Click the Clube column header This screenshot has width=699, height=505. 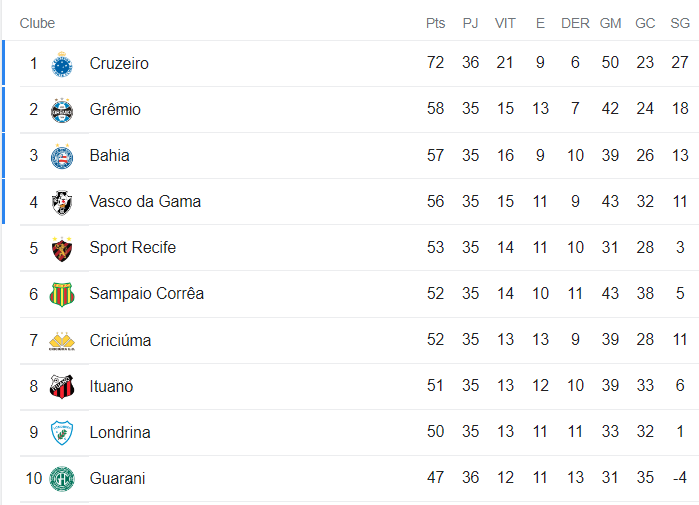pyautogui.click(x=38, y=23)
